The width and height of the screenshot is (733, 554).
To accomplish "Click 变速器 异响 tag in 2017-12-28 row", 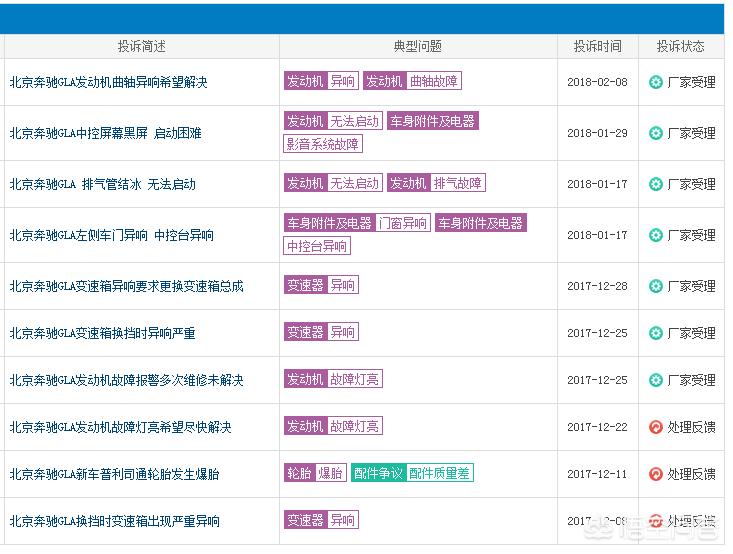I will [321, 285].
